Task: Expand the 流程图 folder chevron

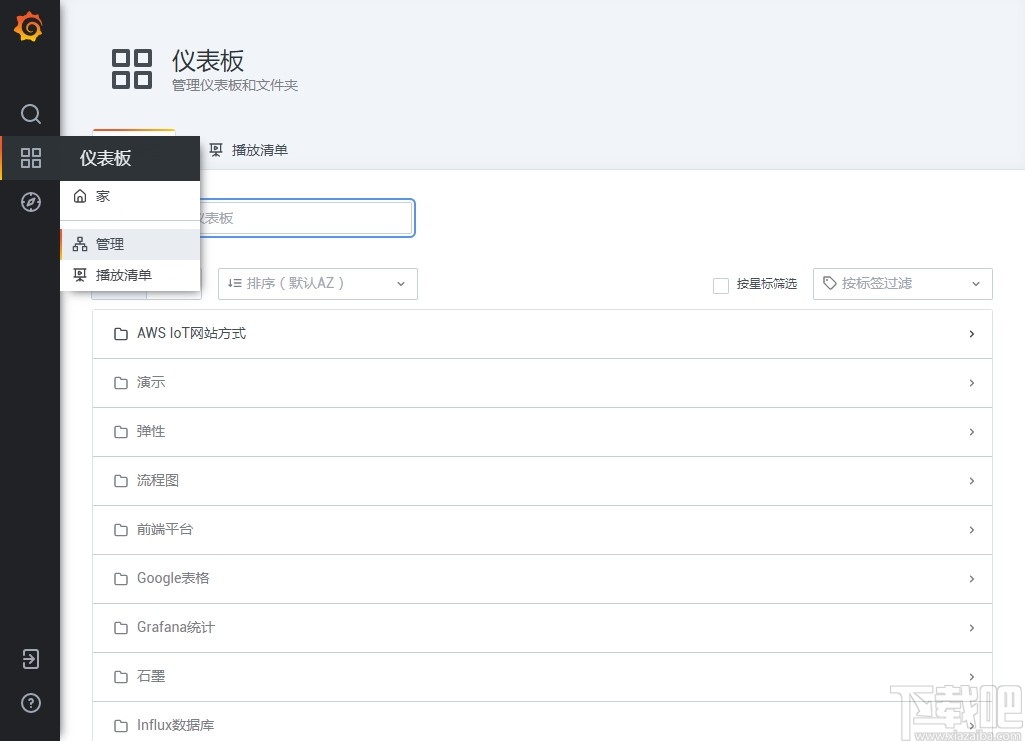Action: point(970,481)
